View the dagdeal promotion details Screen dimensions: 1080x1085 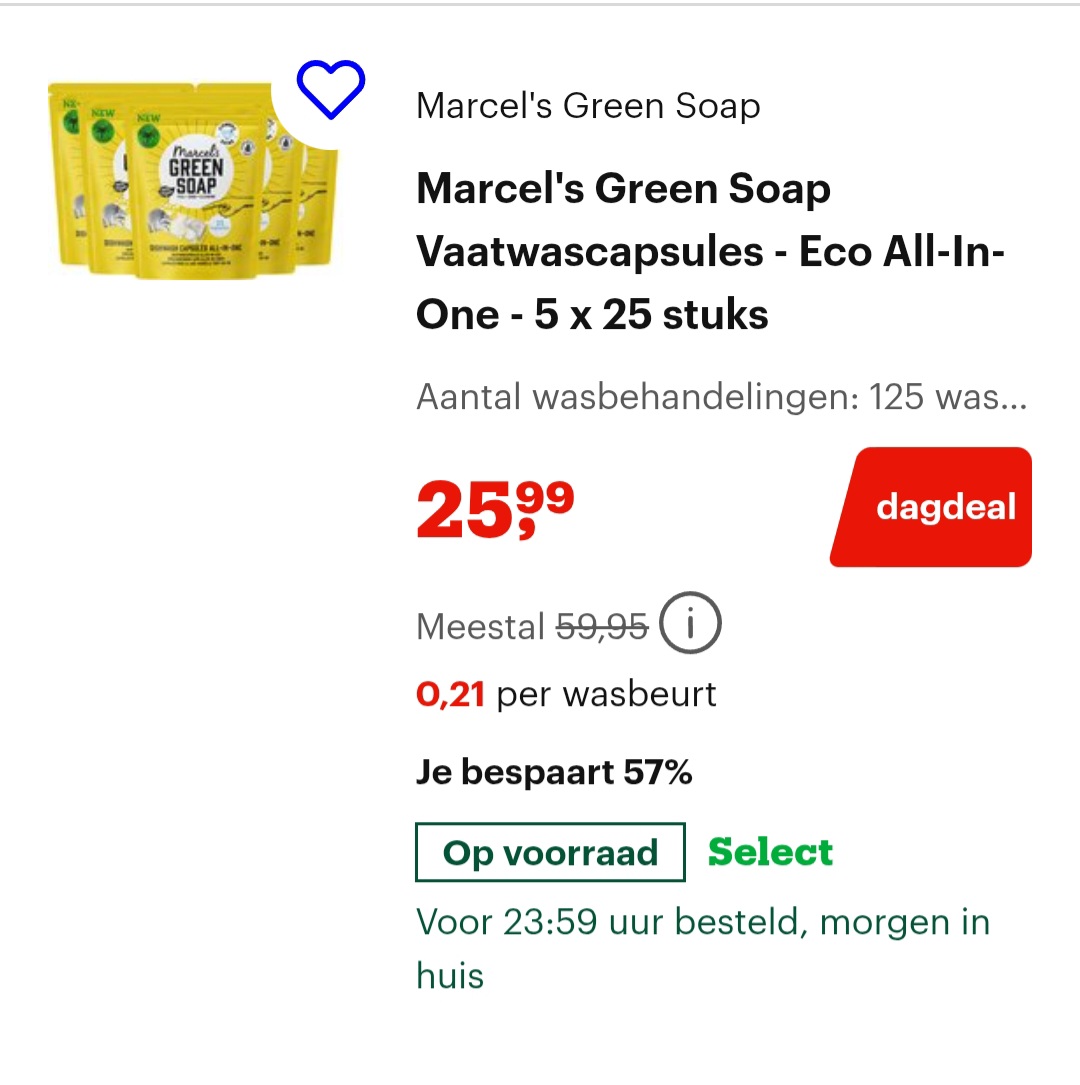pyautogui.click(x=929, y=506)
